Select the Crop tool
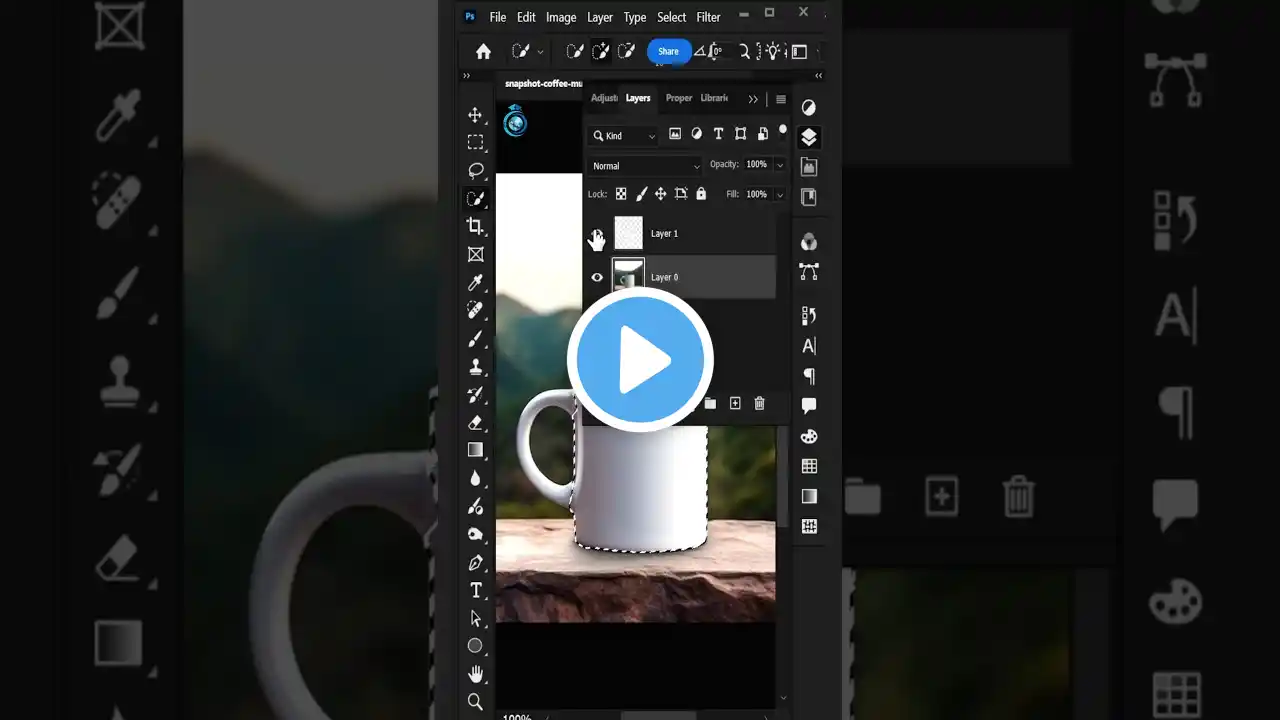 click(476, 227)
